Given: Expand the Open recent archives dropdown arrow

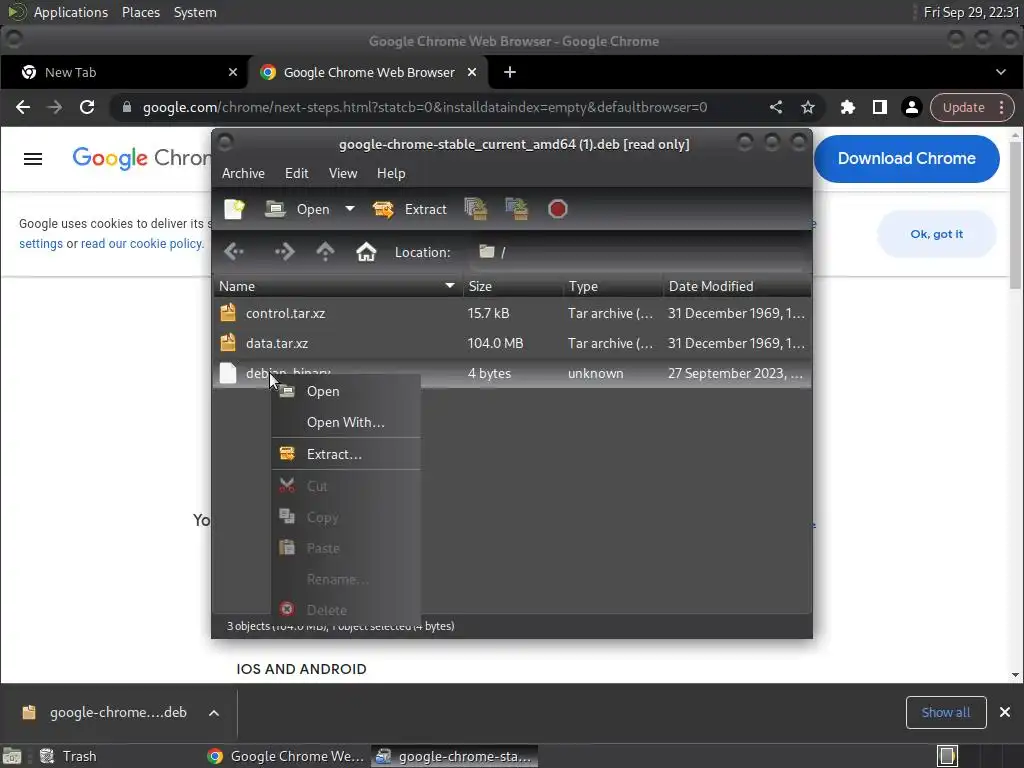Looking at the screenshot, I should pyautogui.click(x=350, y=209).
